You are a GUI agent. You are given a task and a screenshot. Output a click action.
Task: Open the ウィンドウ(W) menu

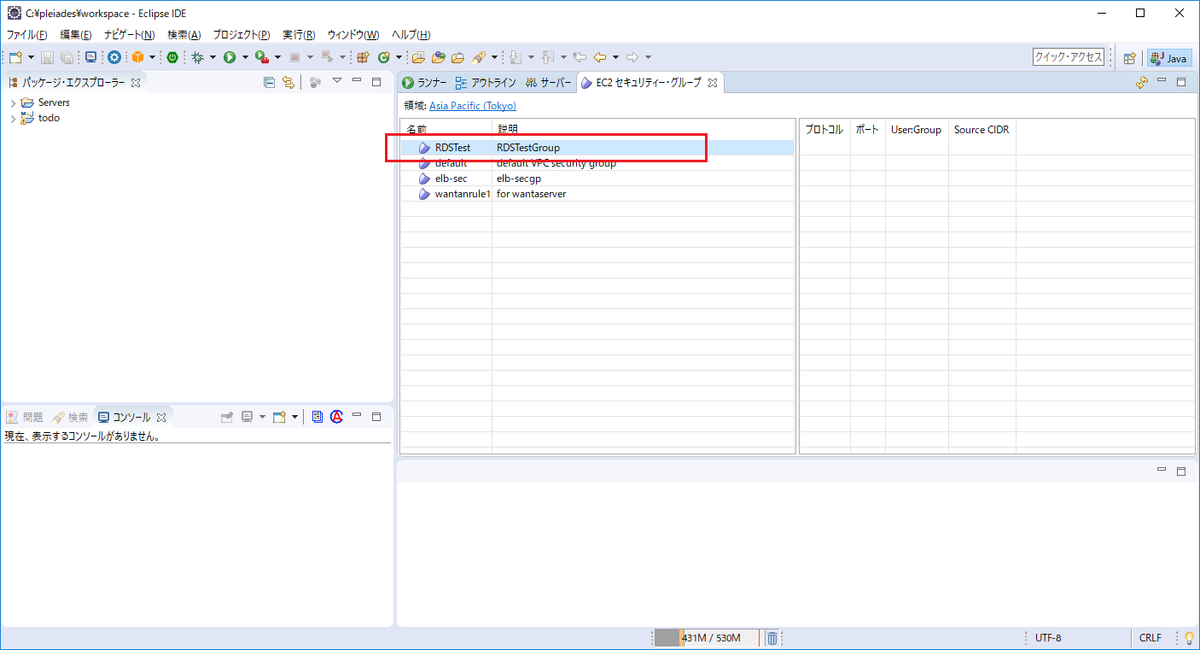(x=353, y=35)
